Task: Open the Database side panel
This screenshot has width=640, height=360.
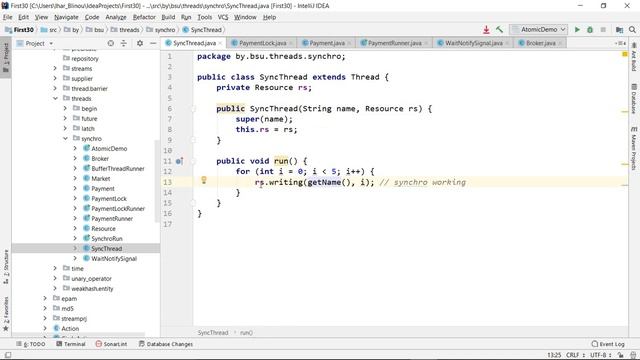Action: pyautogui.click(x=634, y=99)
